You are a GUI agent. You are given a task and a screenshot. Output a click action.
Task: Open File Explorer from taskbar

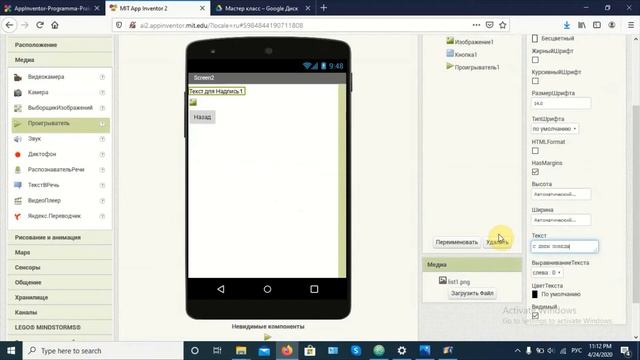click(x=241, y=350)
